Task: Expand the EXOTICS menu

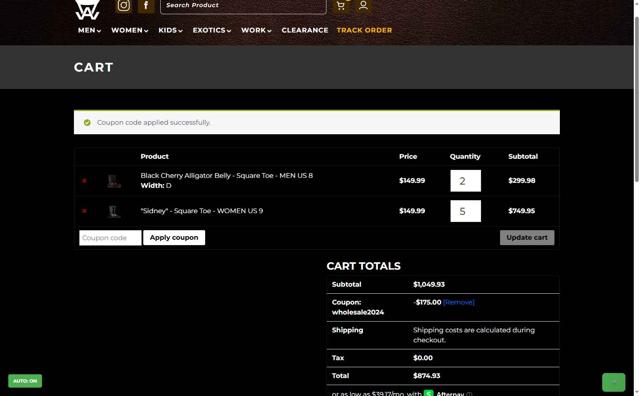Action: (212, 30)
